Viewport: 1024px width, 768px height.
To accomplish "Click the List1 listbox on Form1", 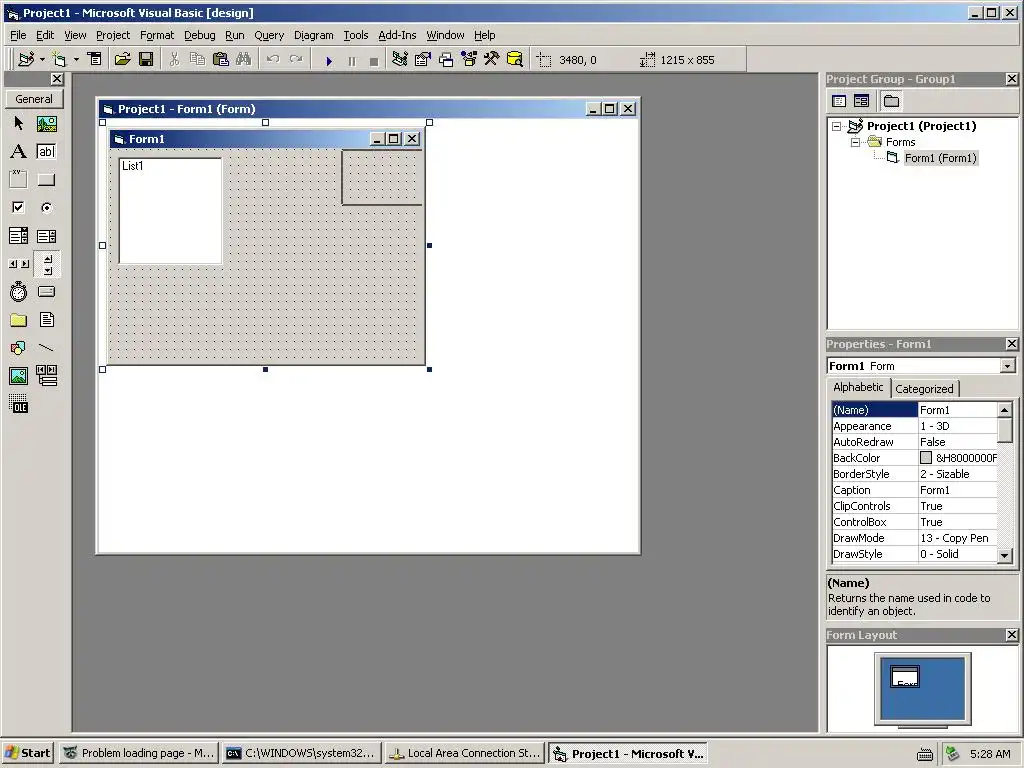I will pyautogui.click(x=170, y=210).
